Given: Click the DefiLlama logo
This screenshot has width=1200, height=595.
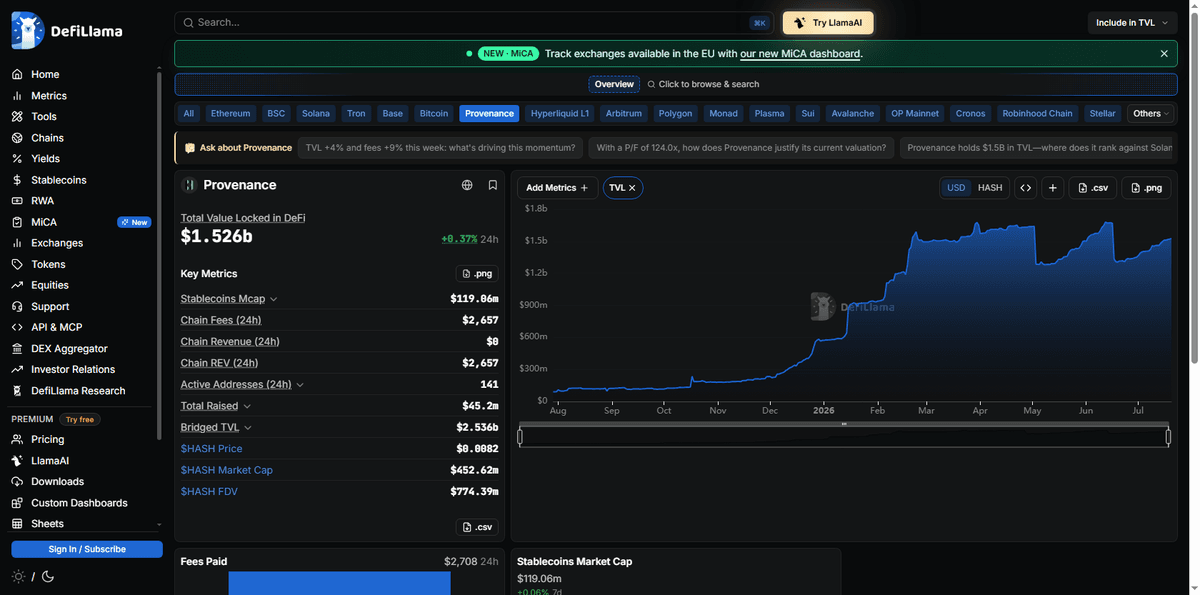Looking at the screenshot, I should coord(67,31).
